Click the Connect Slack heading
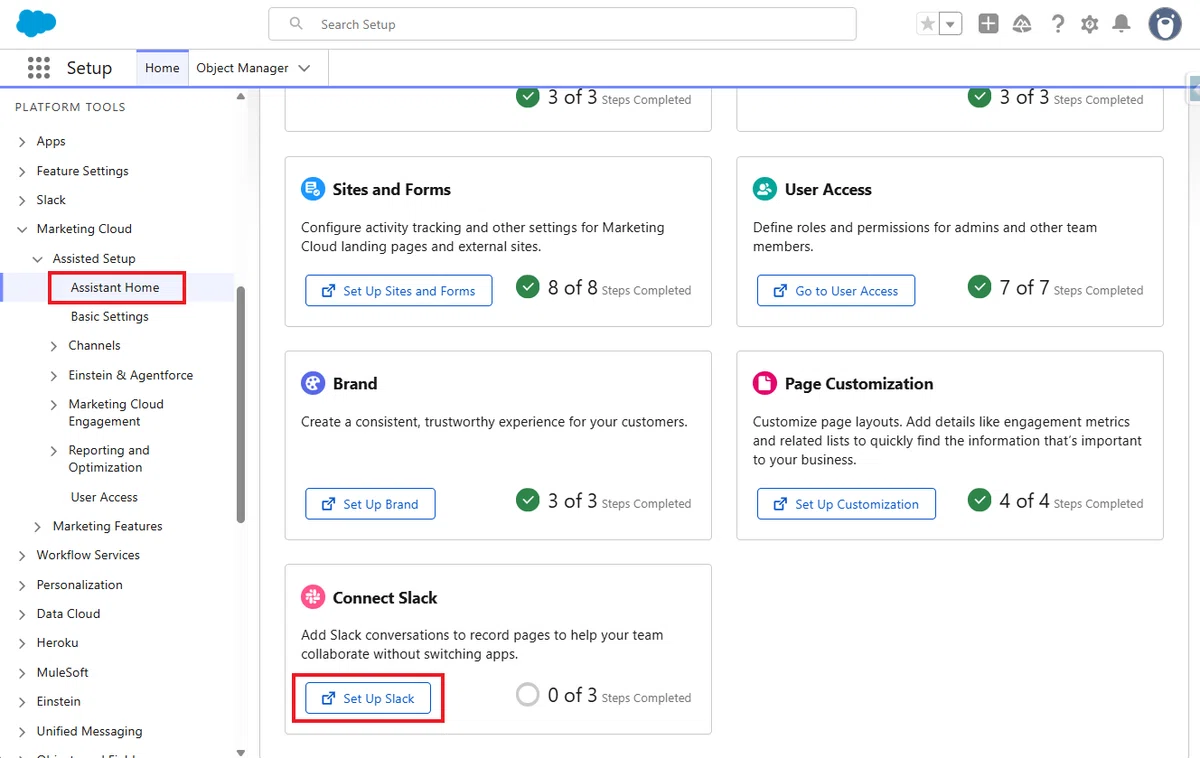The width and height of the screenshot is (1200, 758). tap(385, 598)
